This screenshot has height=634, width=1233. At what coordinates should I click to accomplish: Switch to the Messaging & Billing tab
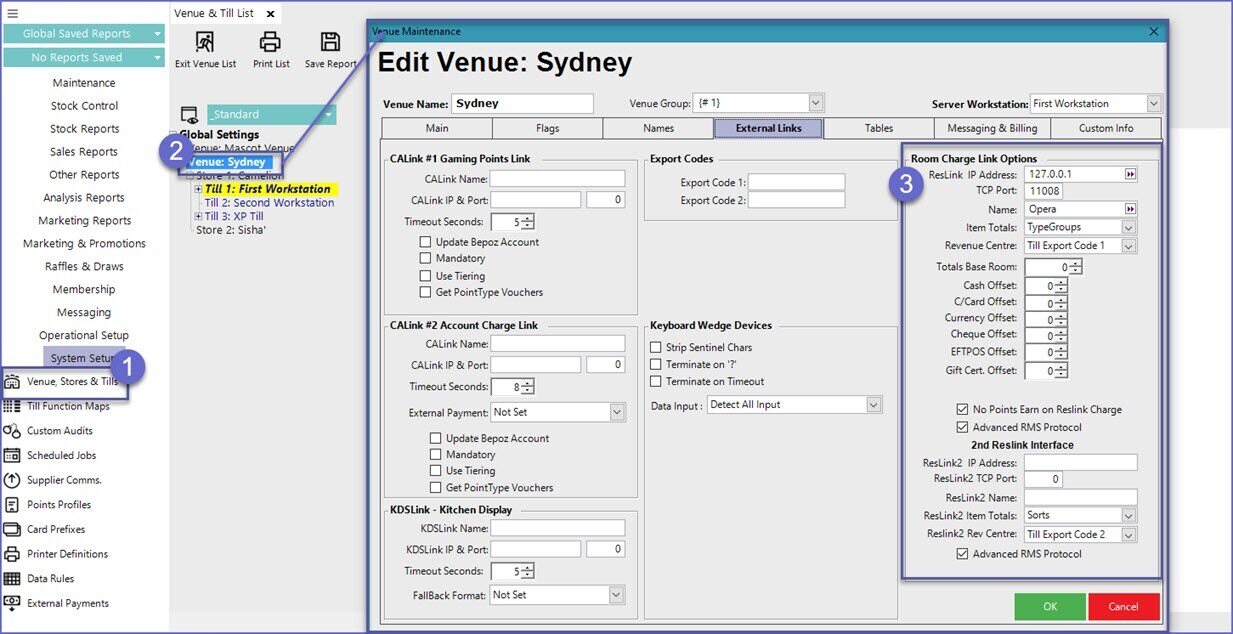click(991, 128)
